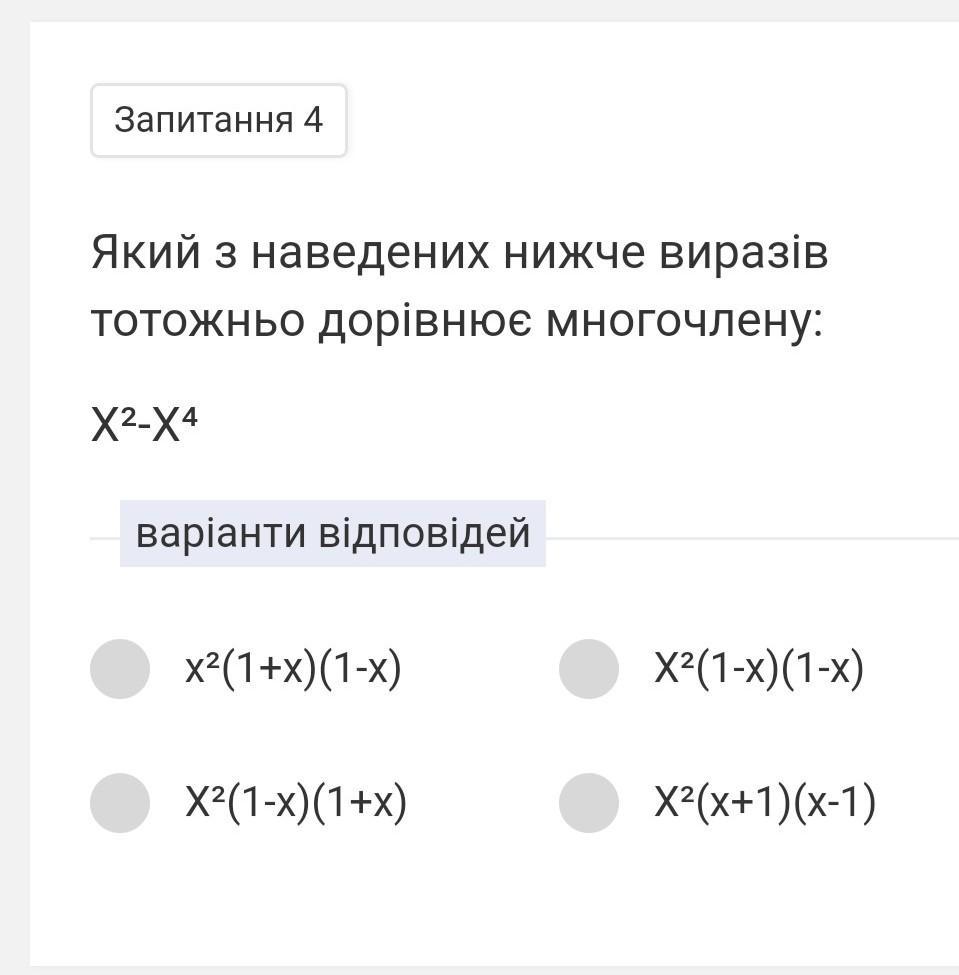Viewport: 959px width, 975px height.
Task: Click the word 'многочлену' in the question
Action: pos(683,322)
